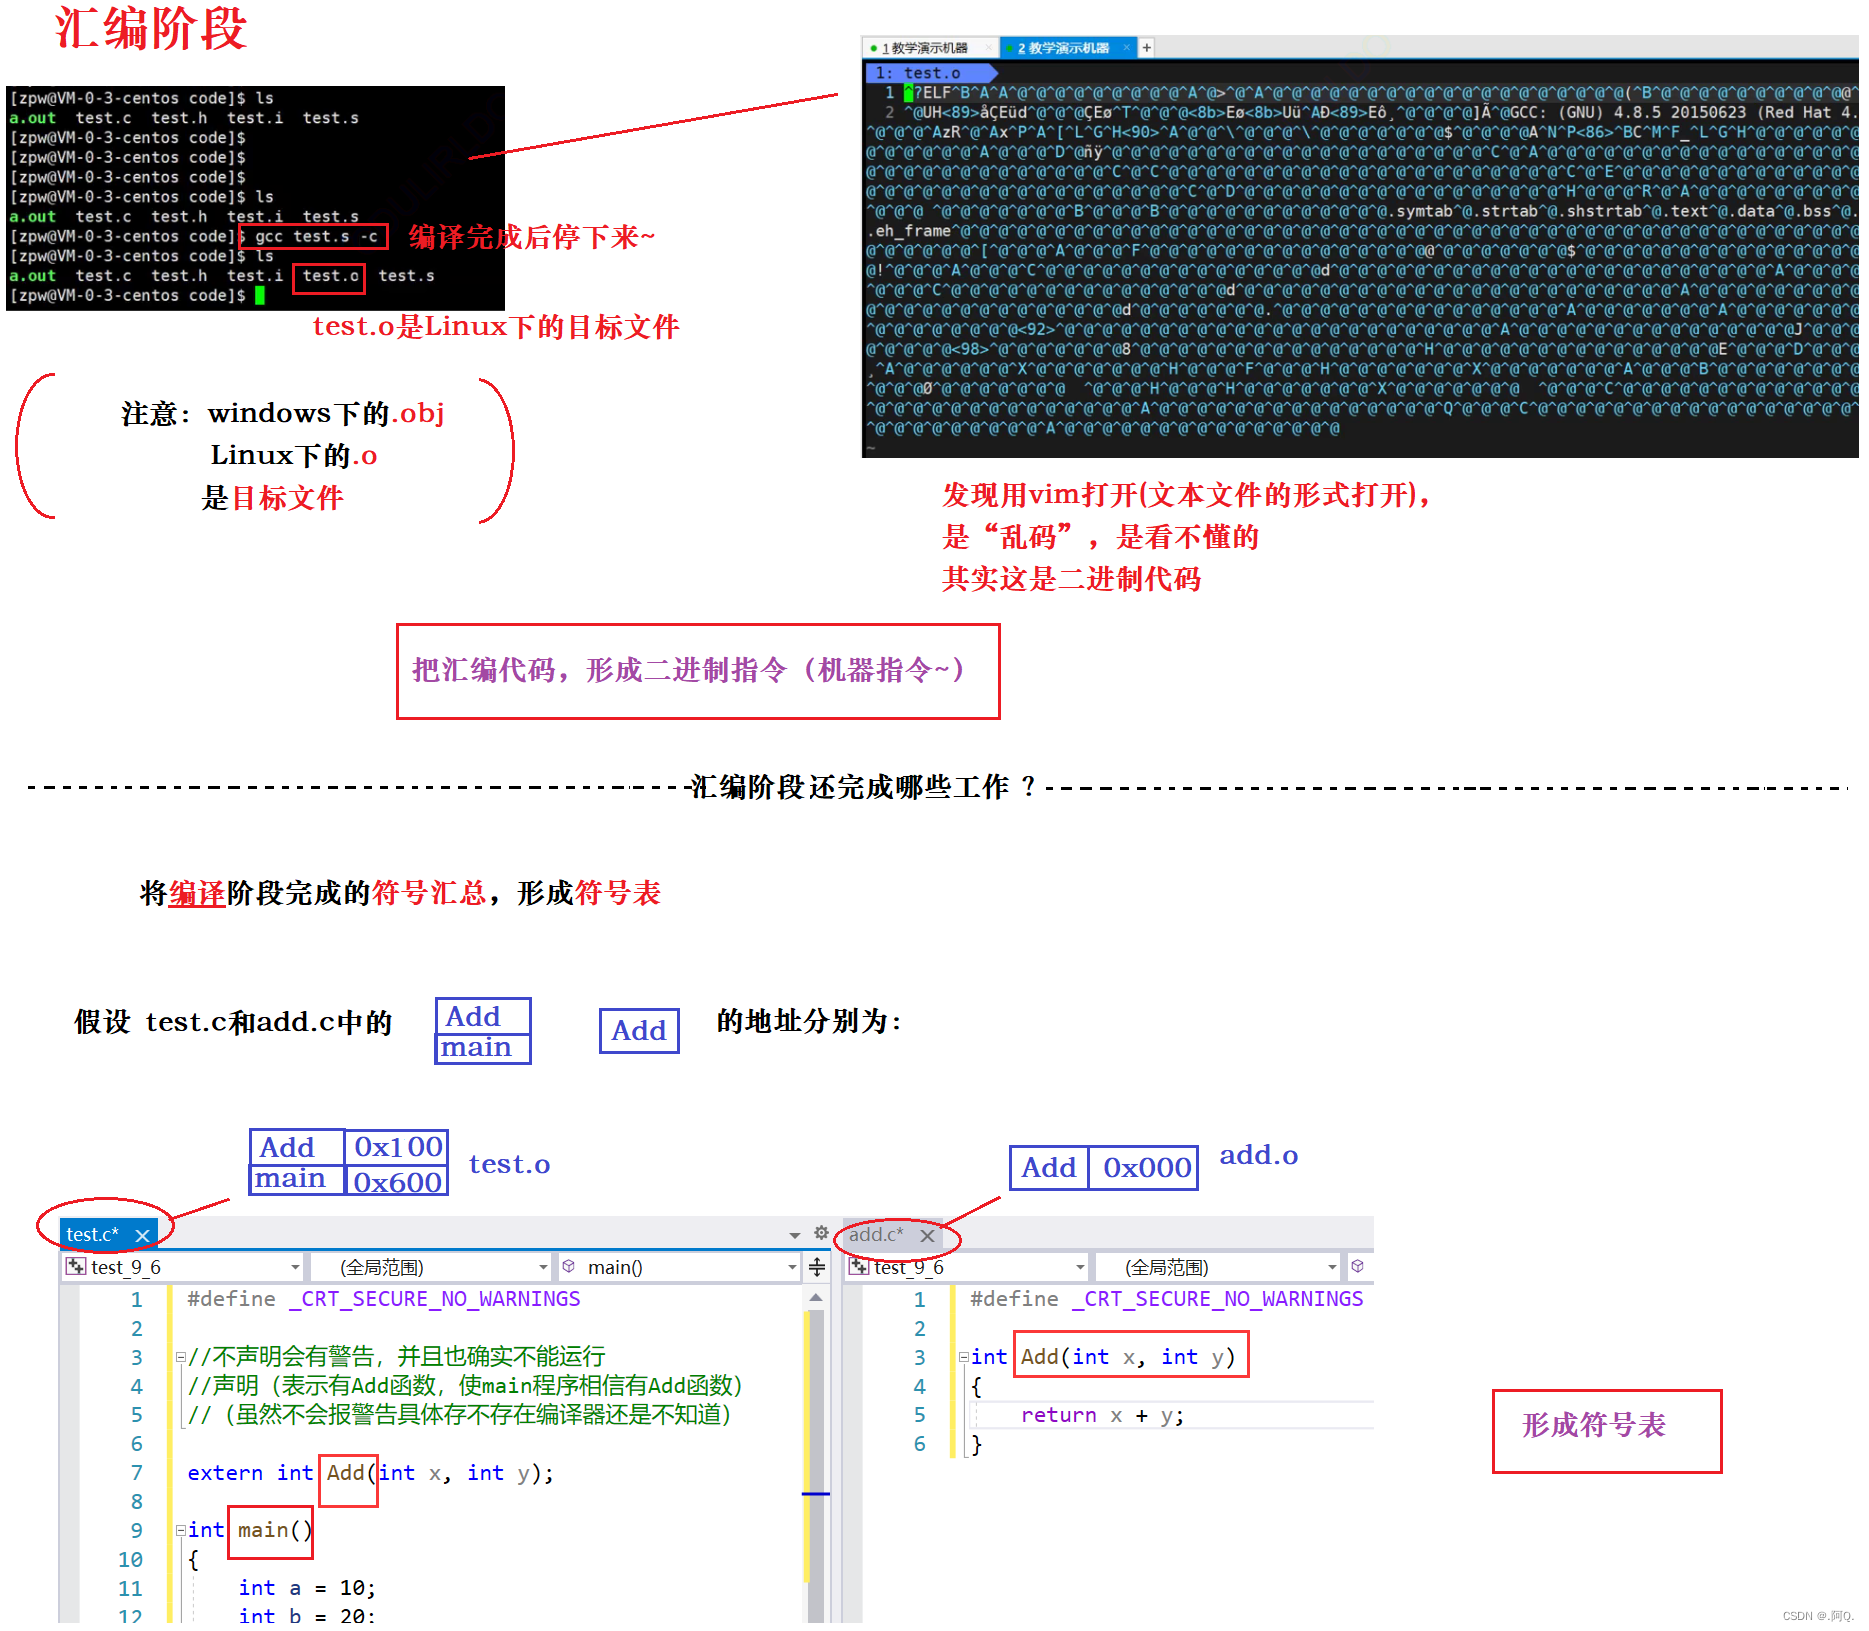Screen dimensions: 1869x1631
Task: Click the split editor icon beside main() dropdown
Action: (x=817, y=1267)
